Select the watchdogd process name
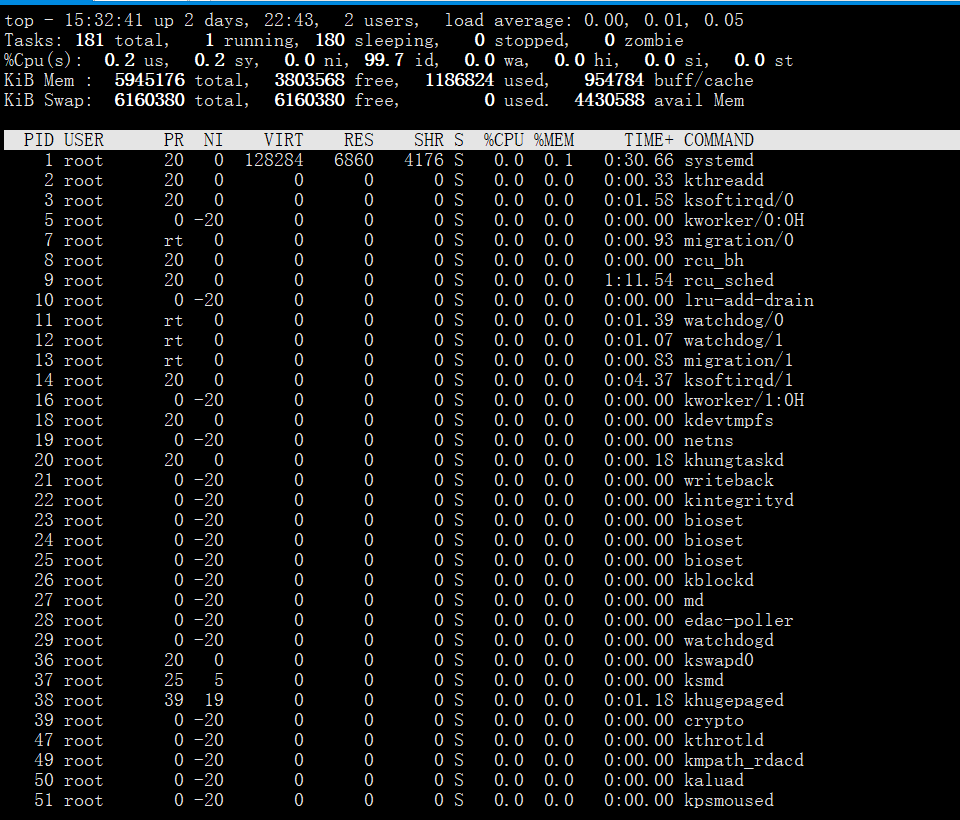The height and width of the screenshot is (820, 960). 729,641
